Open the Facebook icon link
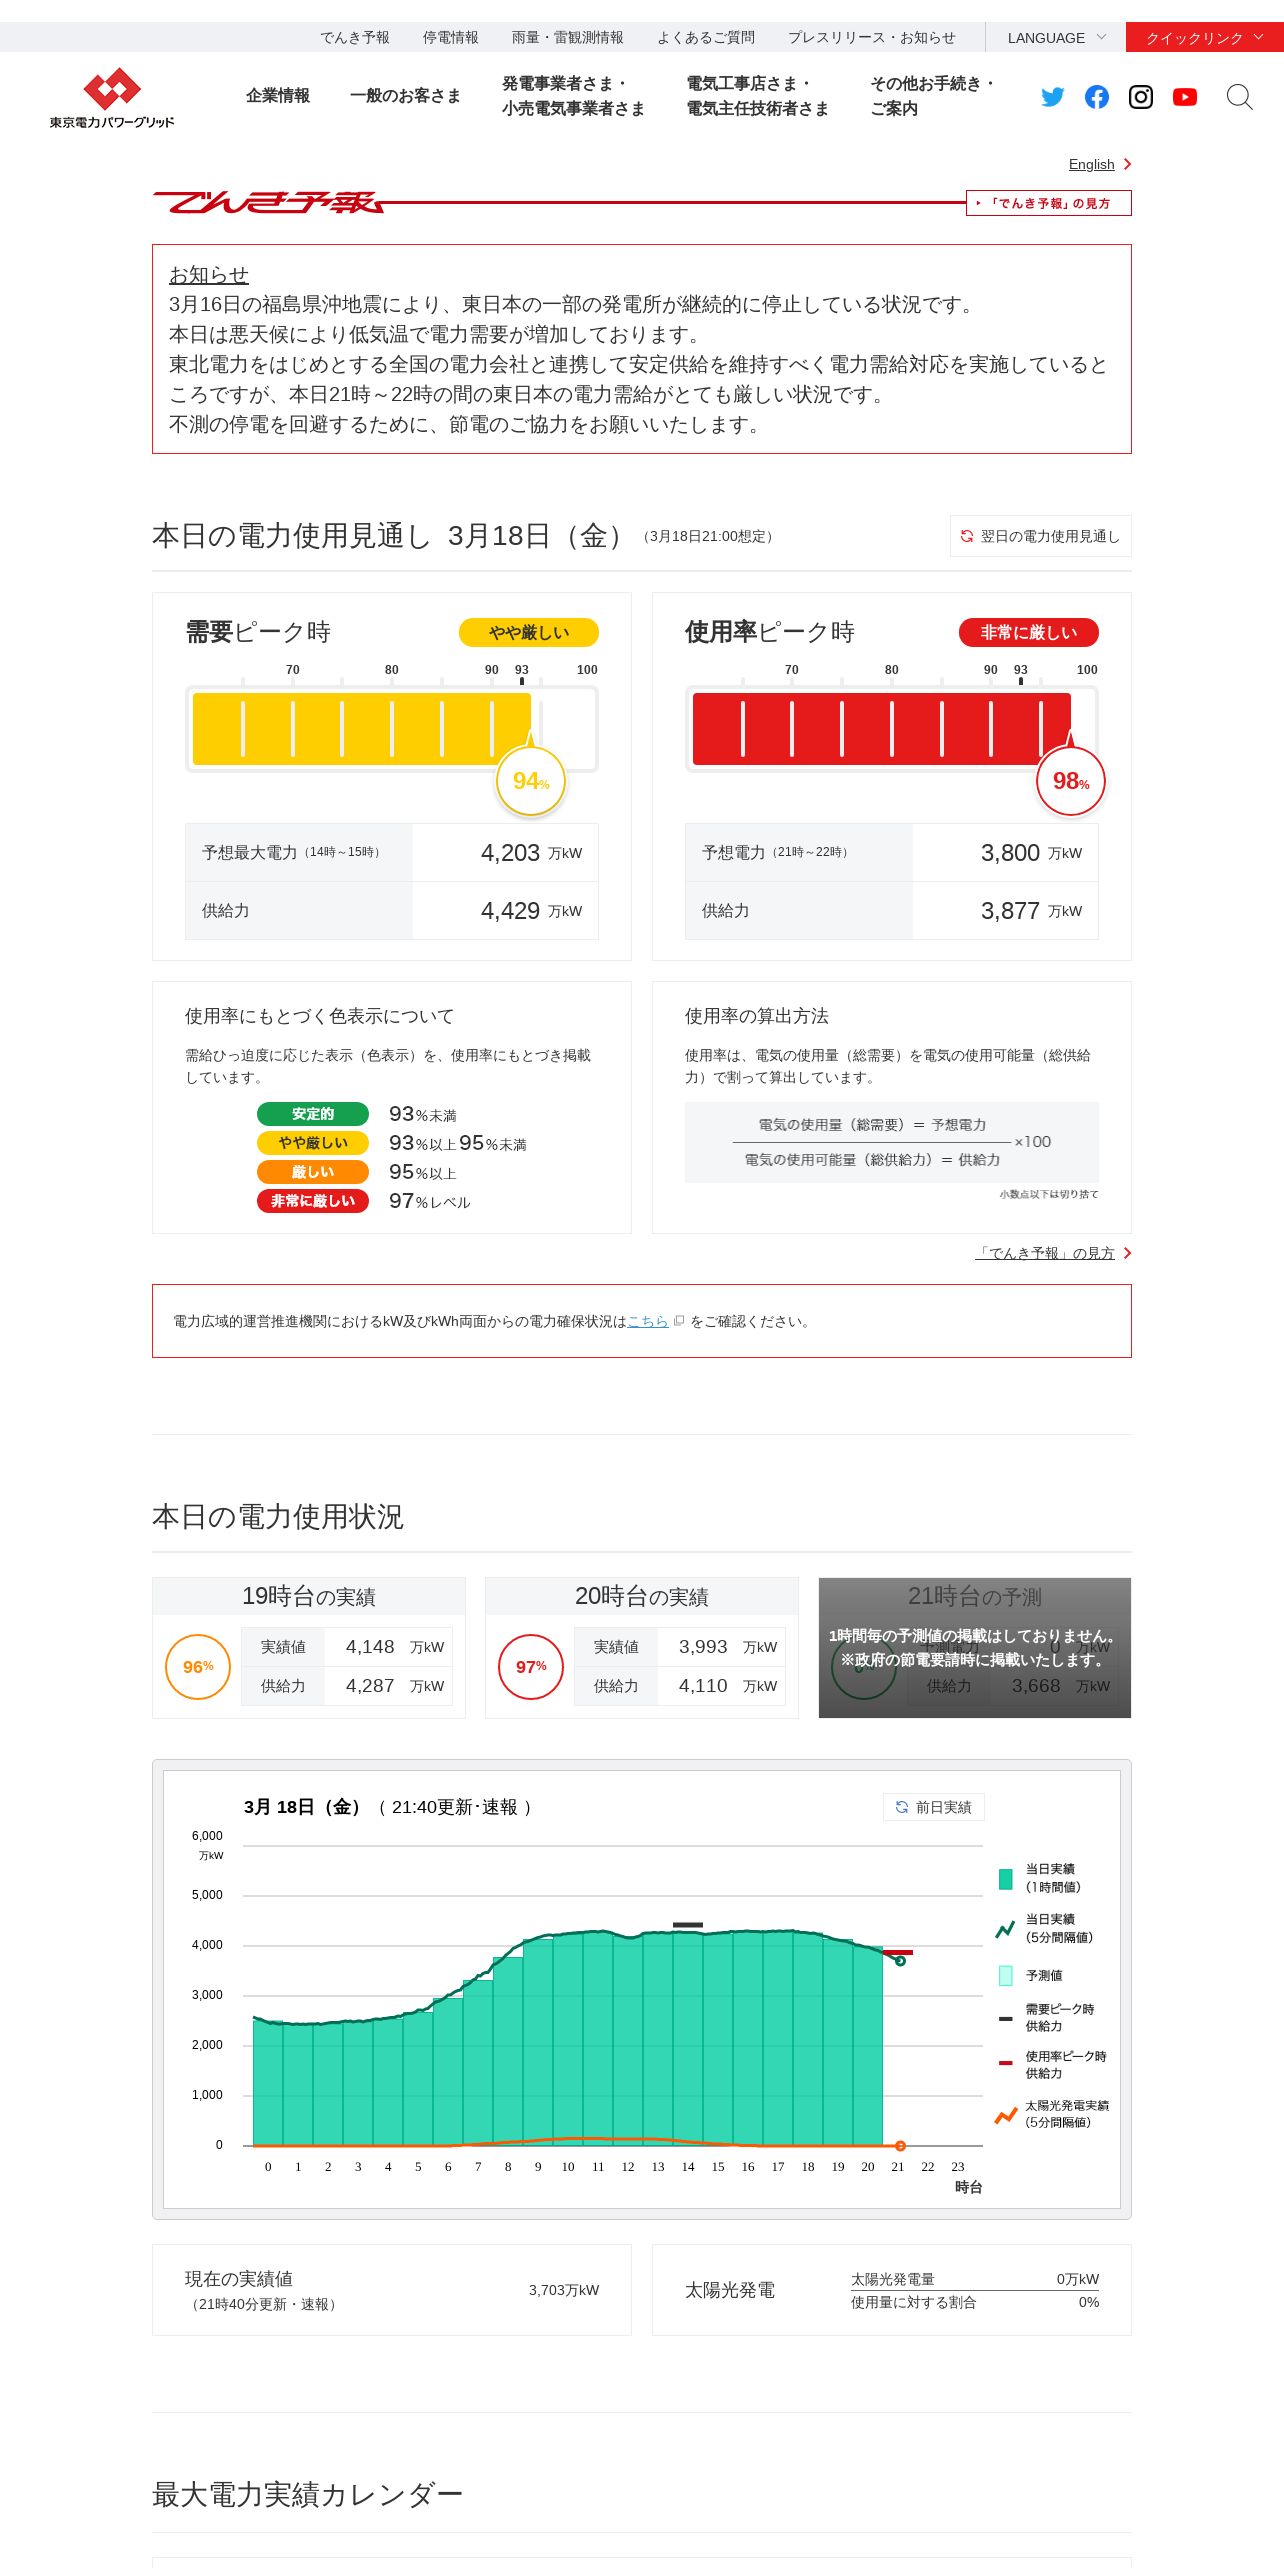 (1097, 97)
